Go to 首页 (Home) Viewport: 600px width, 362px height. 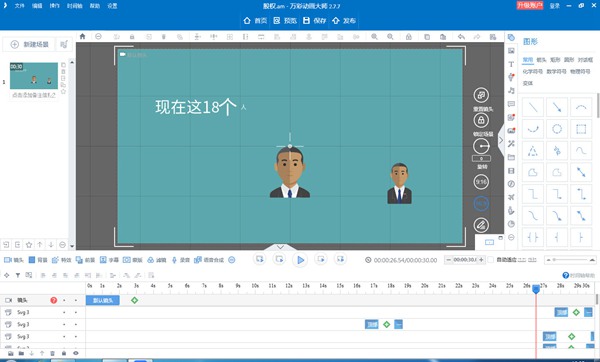coord(255,21)
